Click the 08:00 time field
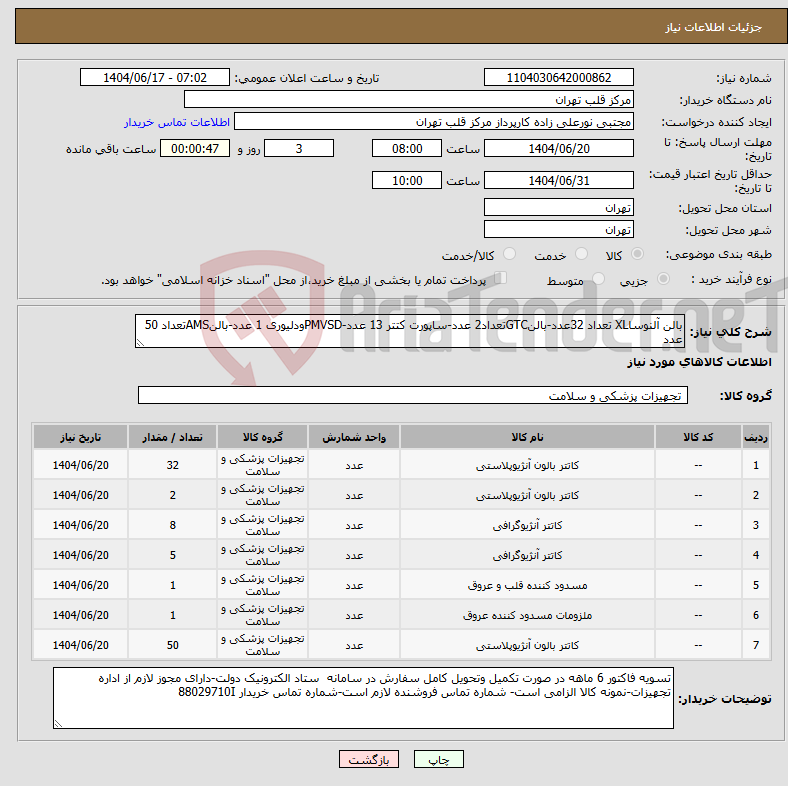This screenshot has width=788, height=786. (x=407, y=148)
